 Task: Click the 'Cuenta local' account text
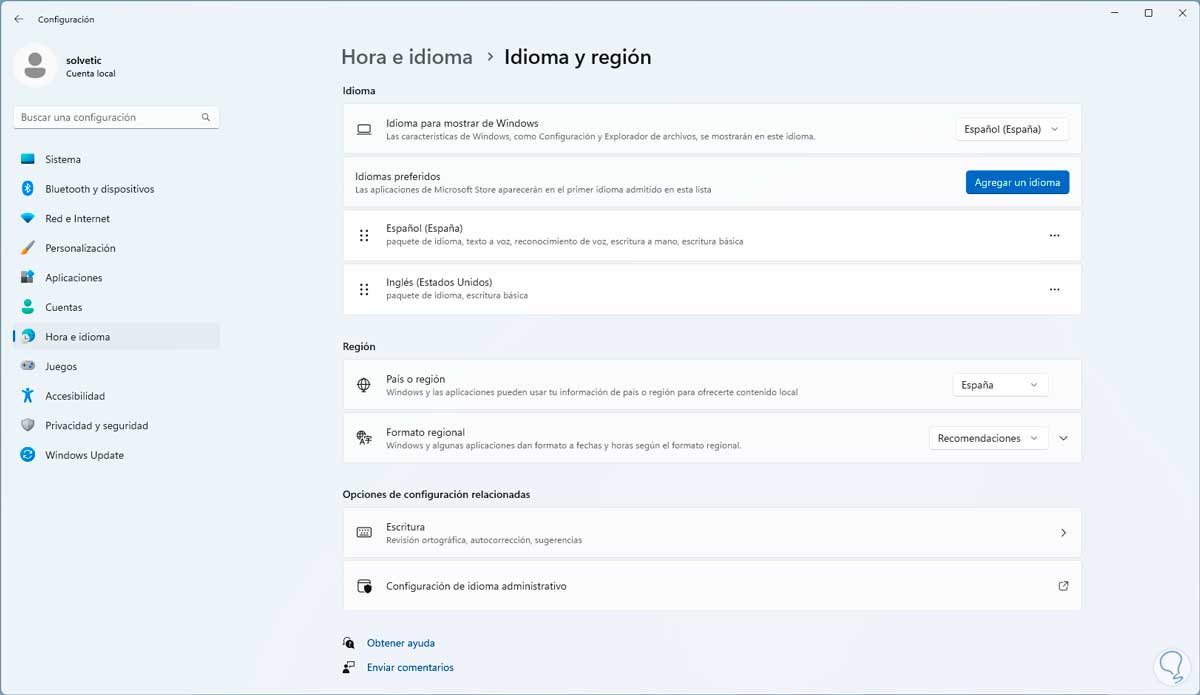(91, 74)
